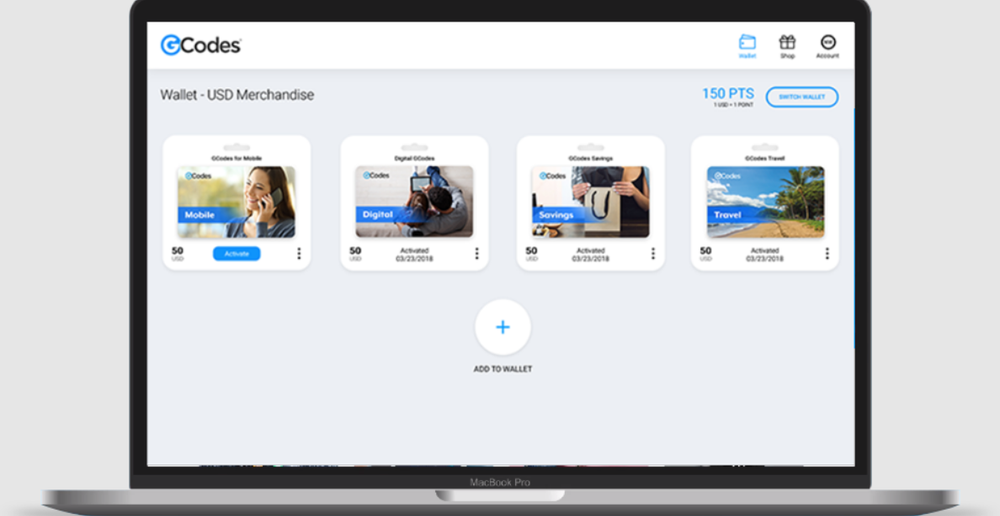This screenshot has width=1000, height=516.
Task: Click the GCodes Travel title
Action: [765, 158]
